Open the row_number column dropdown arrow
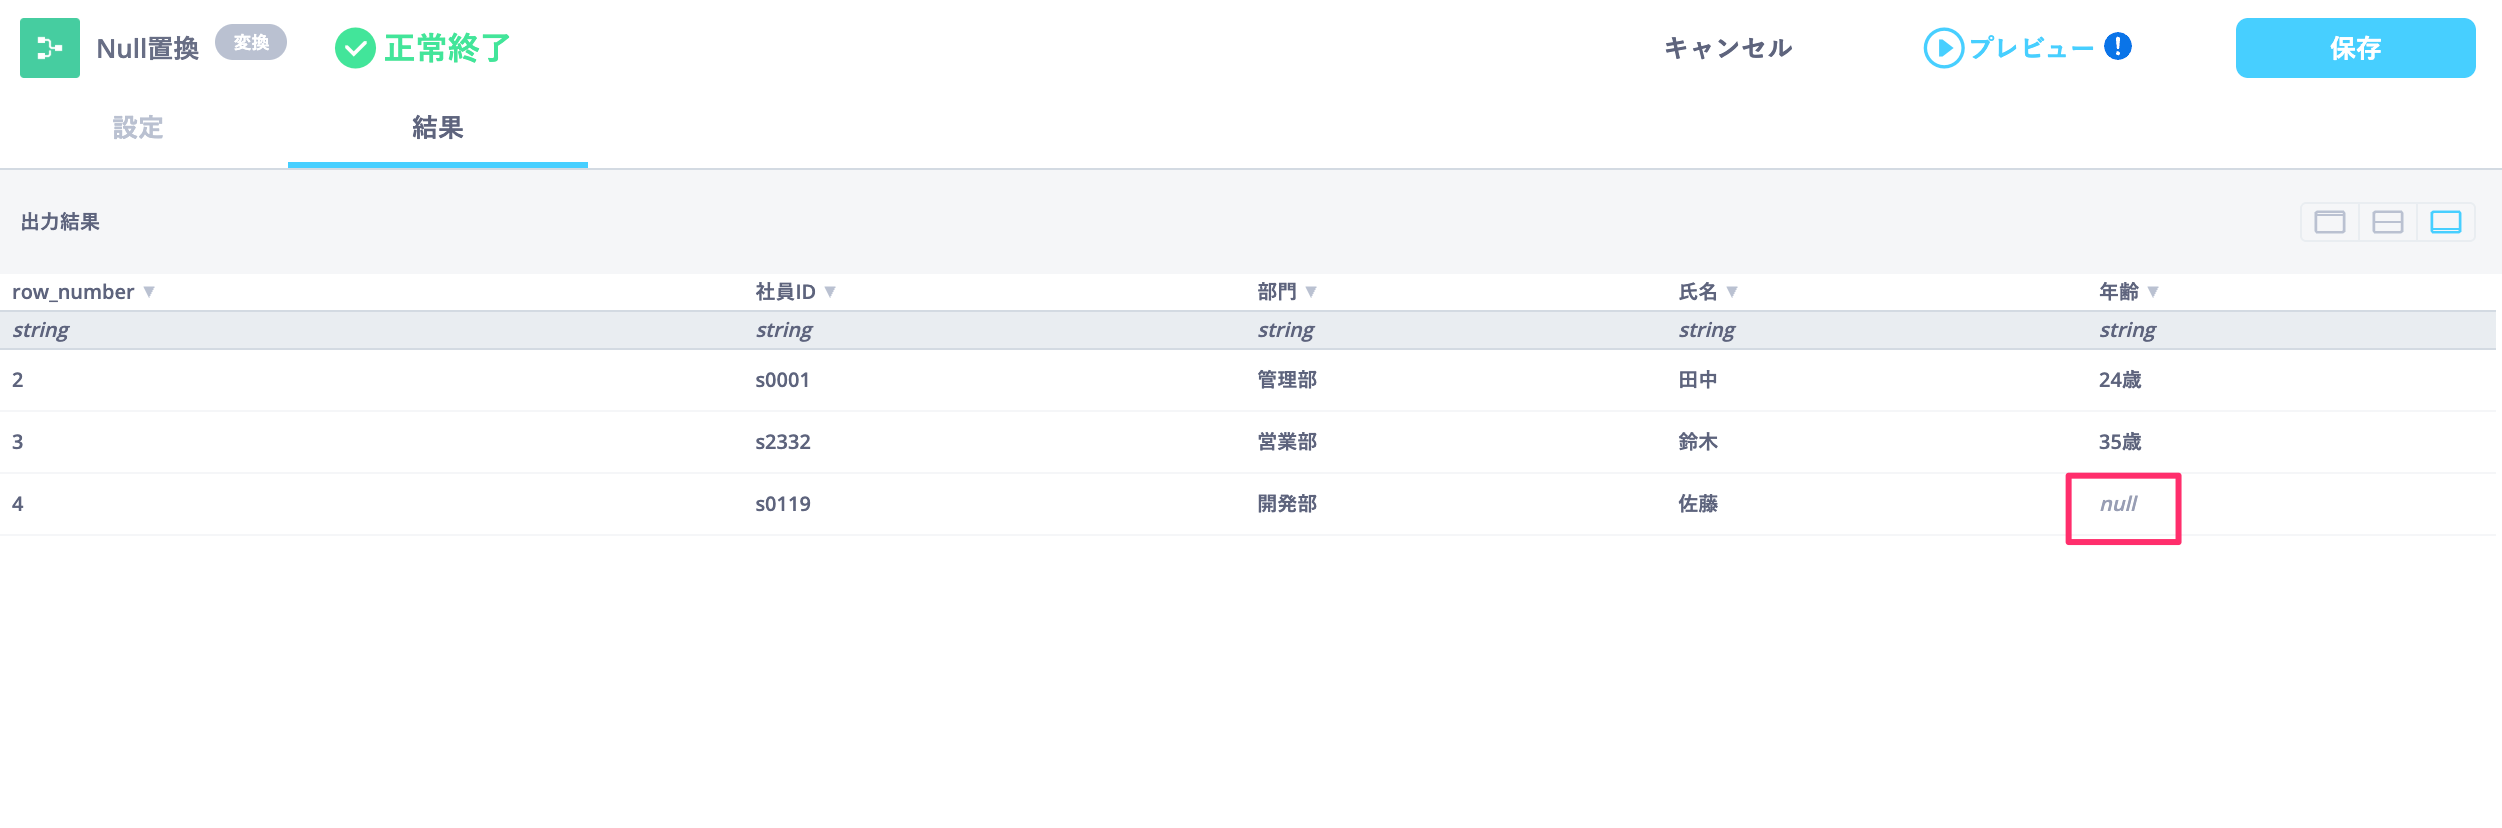The height and width of the screenshot is (828, 2502). click(149, 292)
